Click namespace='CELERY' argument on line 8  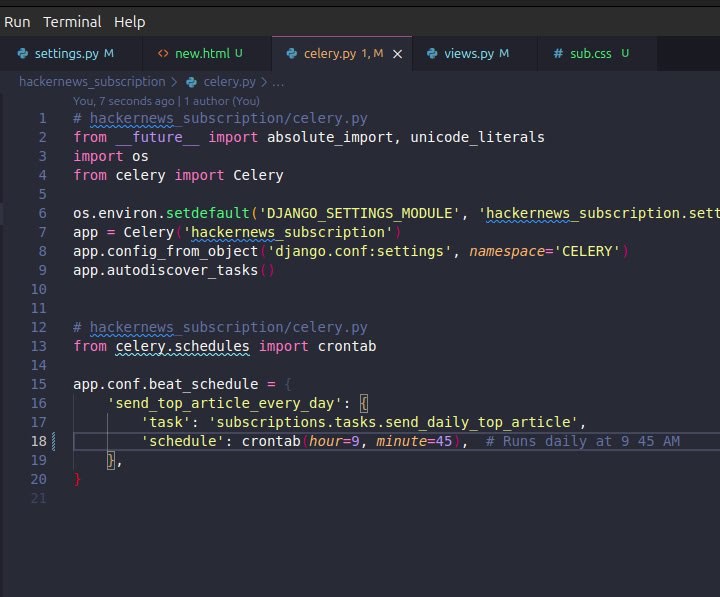545,251
